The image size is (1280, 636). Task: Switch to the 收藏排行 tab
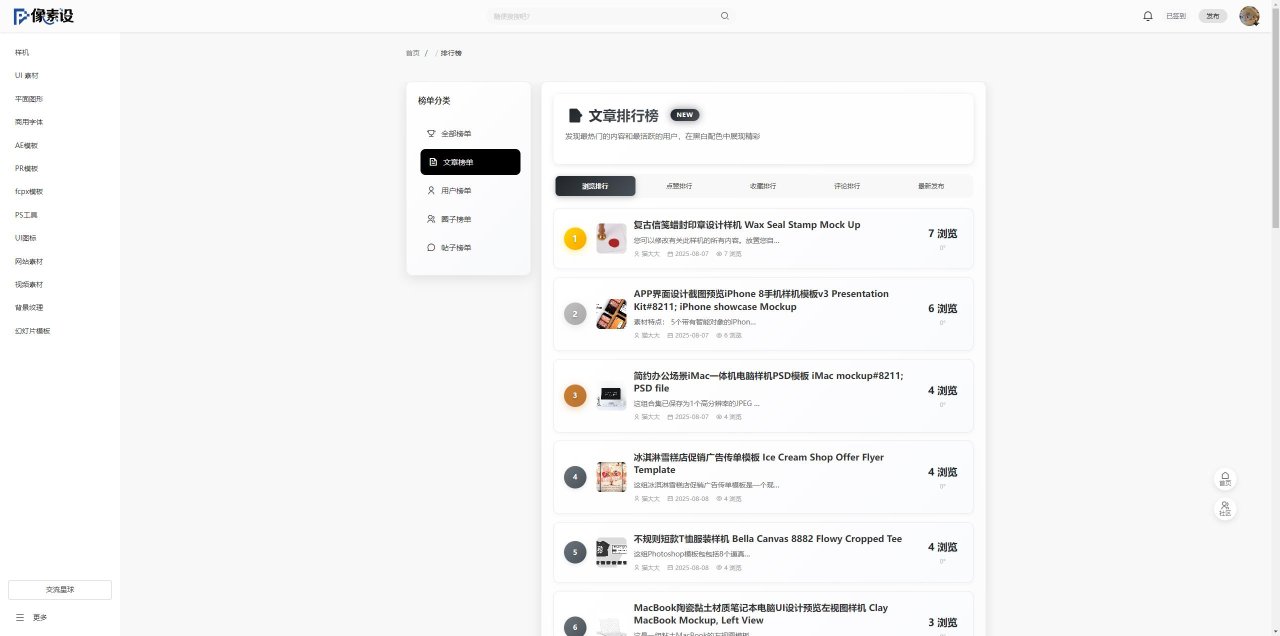[763, 186]
